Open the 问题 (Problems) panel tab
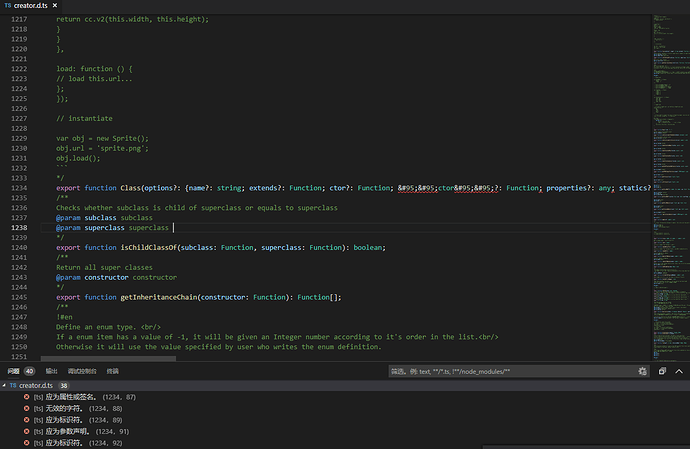 pos(13,371)
